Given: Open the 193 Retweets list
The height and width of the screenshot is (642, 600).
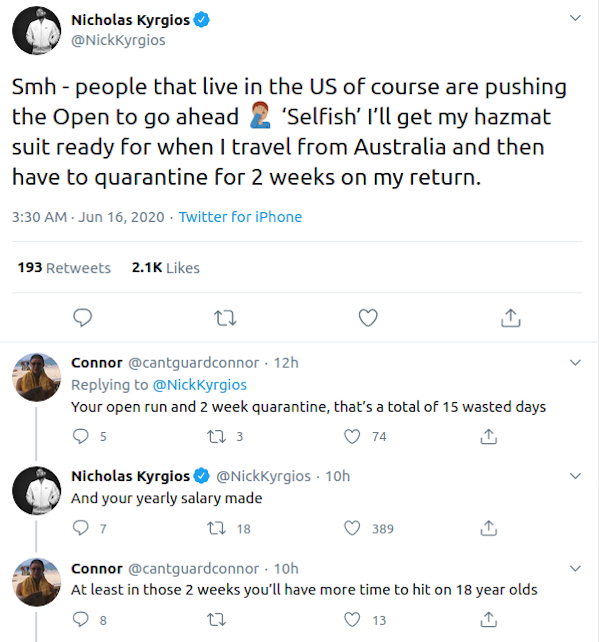Looking at the screenshot, I should [x=64, y=268].
